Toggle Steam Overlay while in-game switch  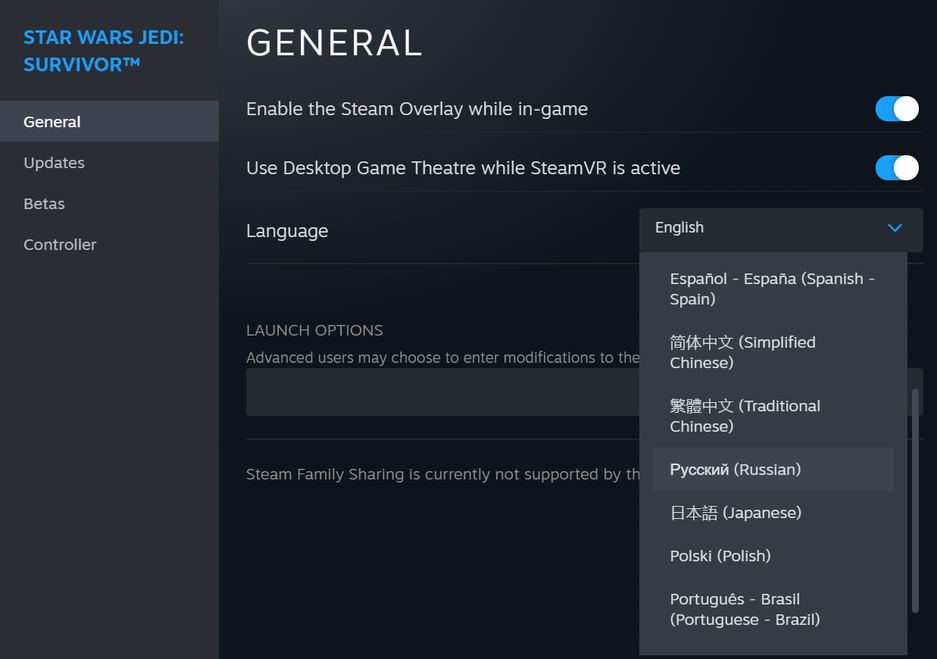pos(896,109)
